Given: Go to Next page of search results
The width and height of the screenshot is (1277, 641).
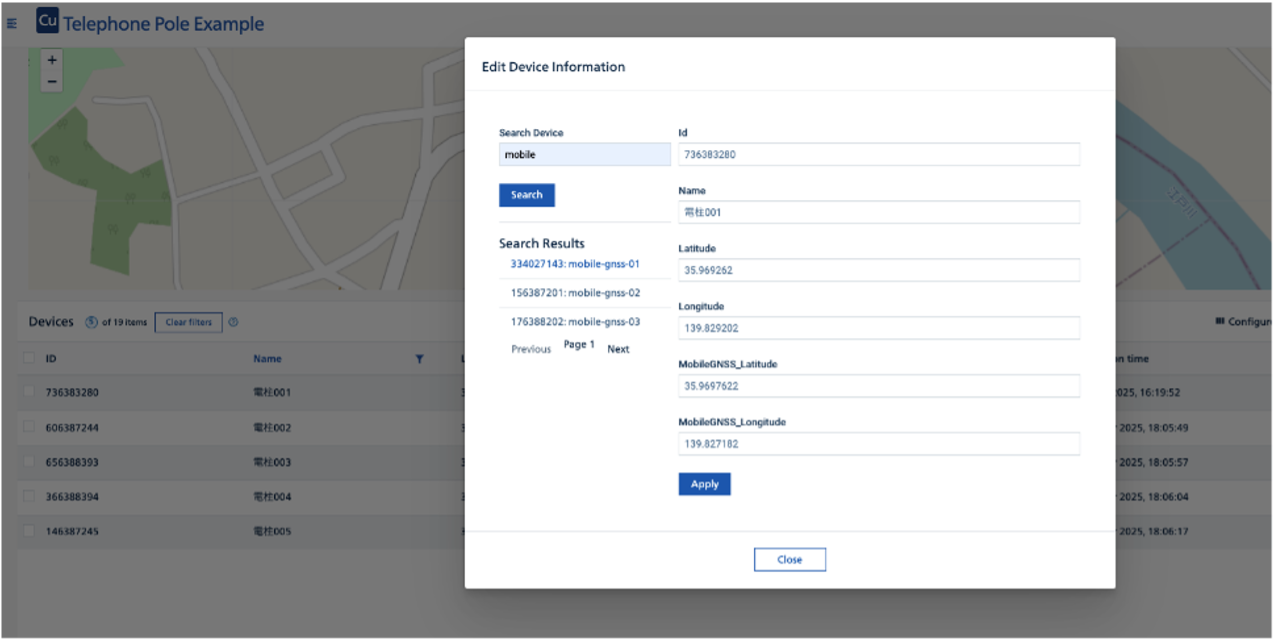Looking at the screenshot, I should pos(618,349).
